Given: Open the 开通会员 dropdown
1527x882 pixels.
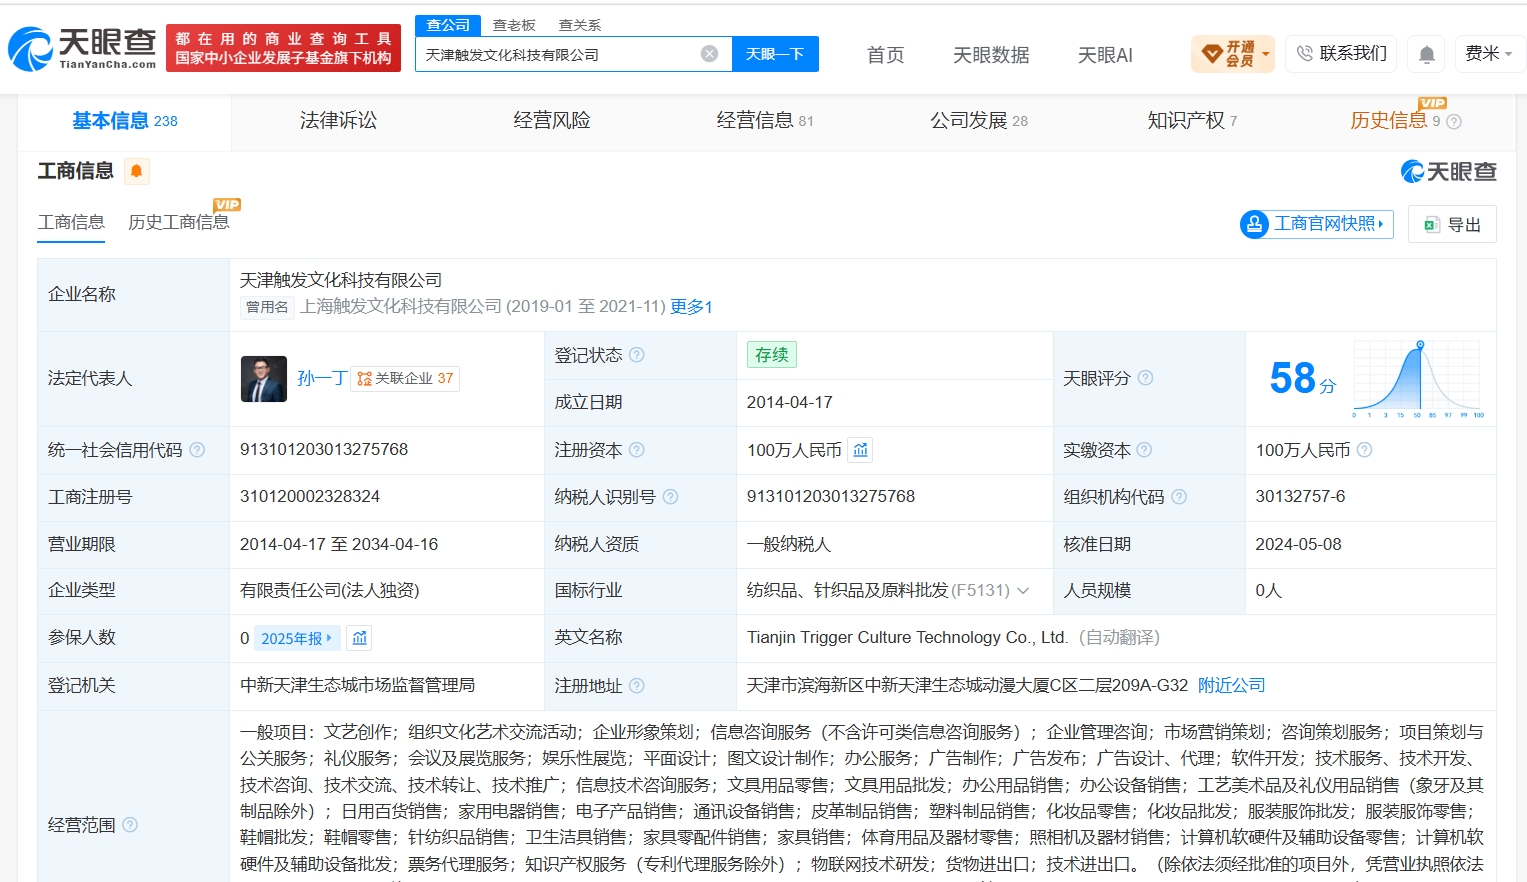Looking at the screenshot, I should 1233,54.
